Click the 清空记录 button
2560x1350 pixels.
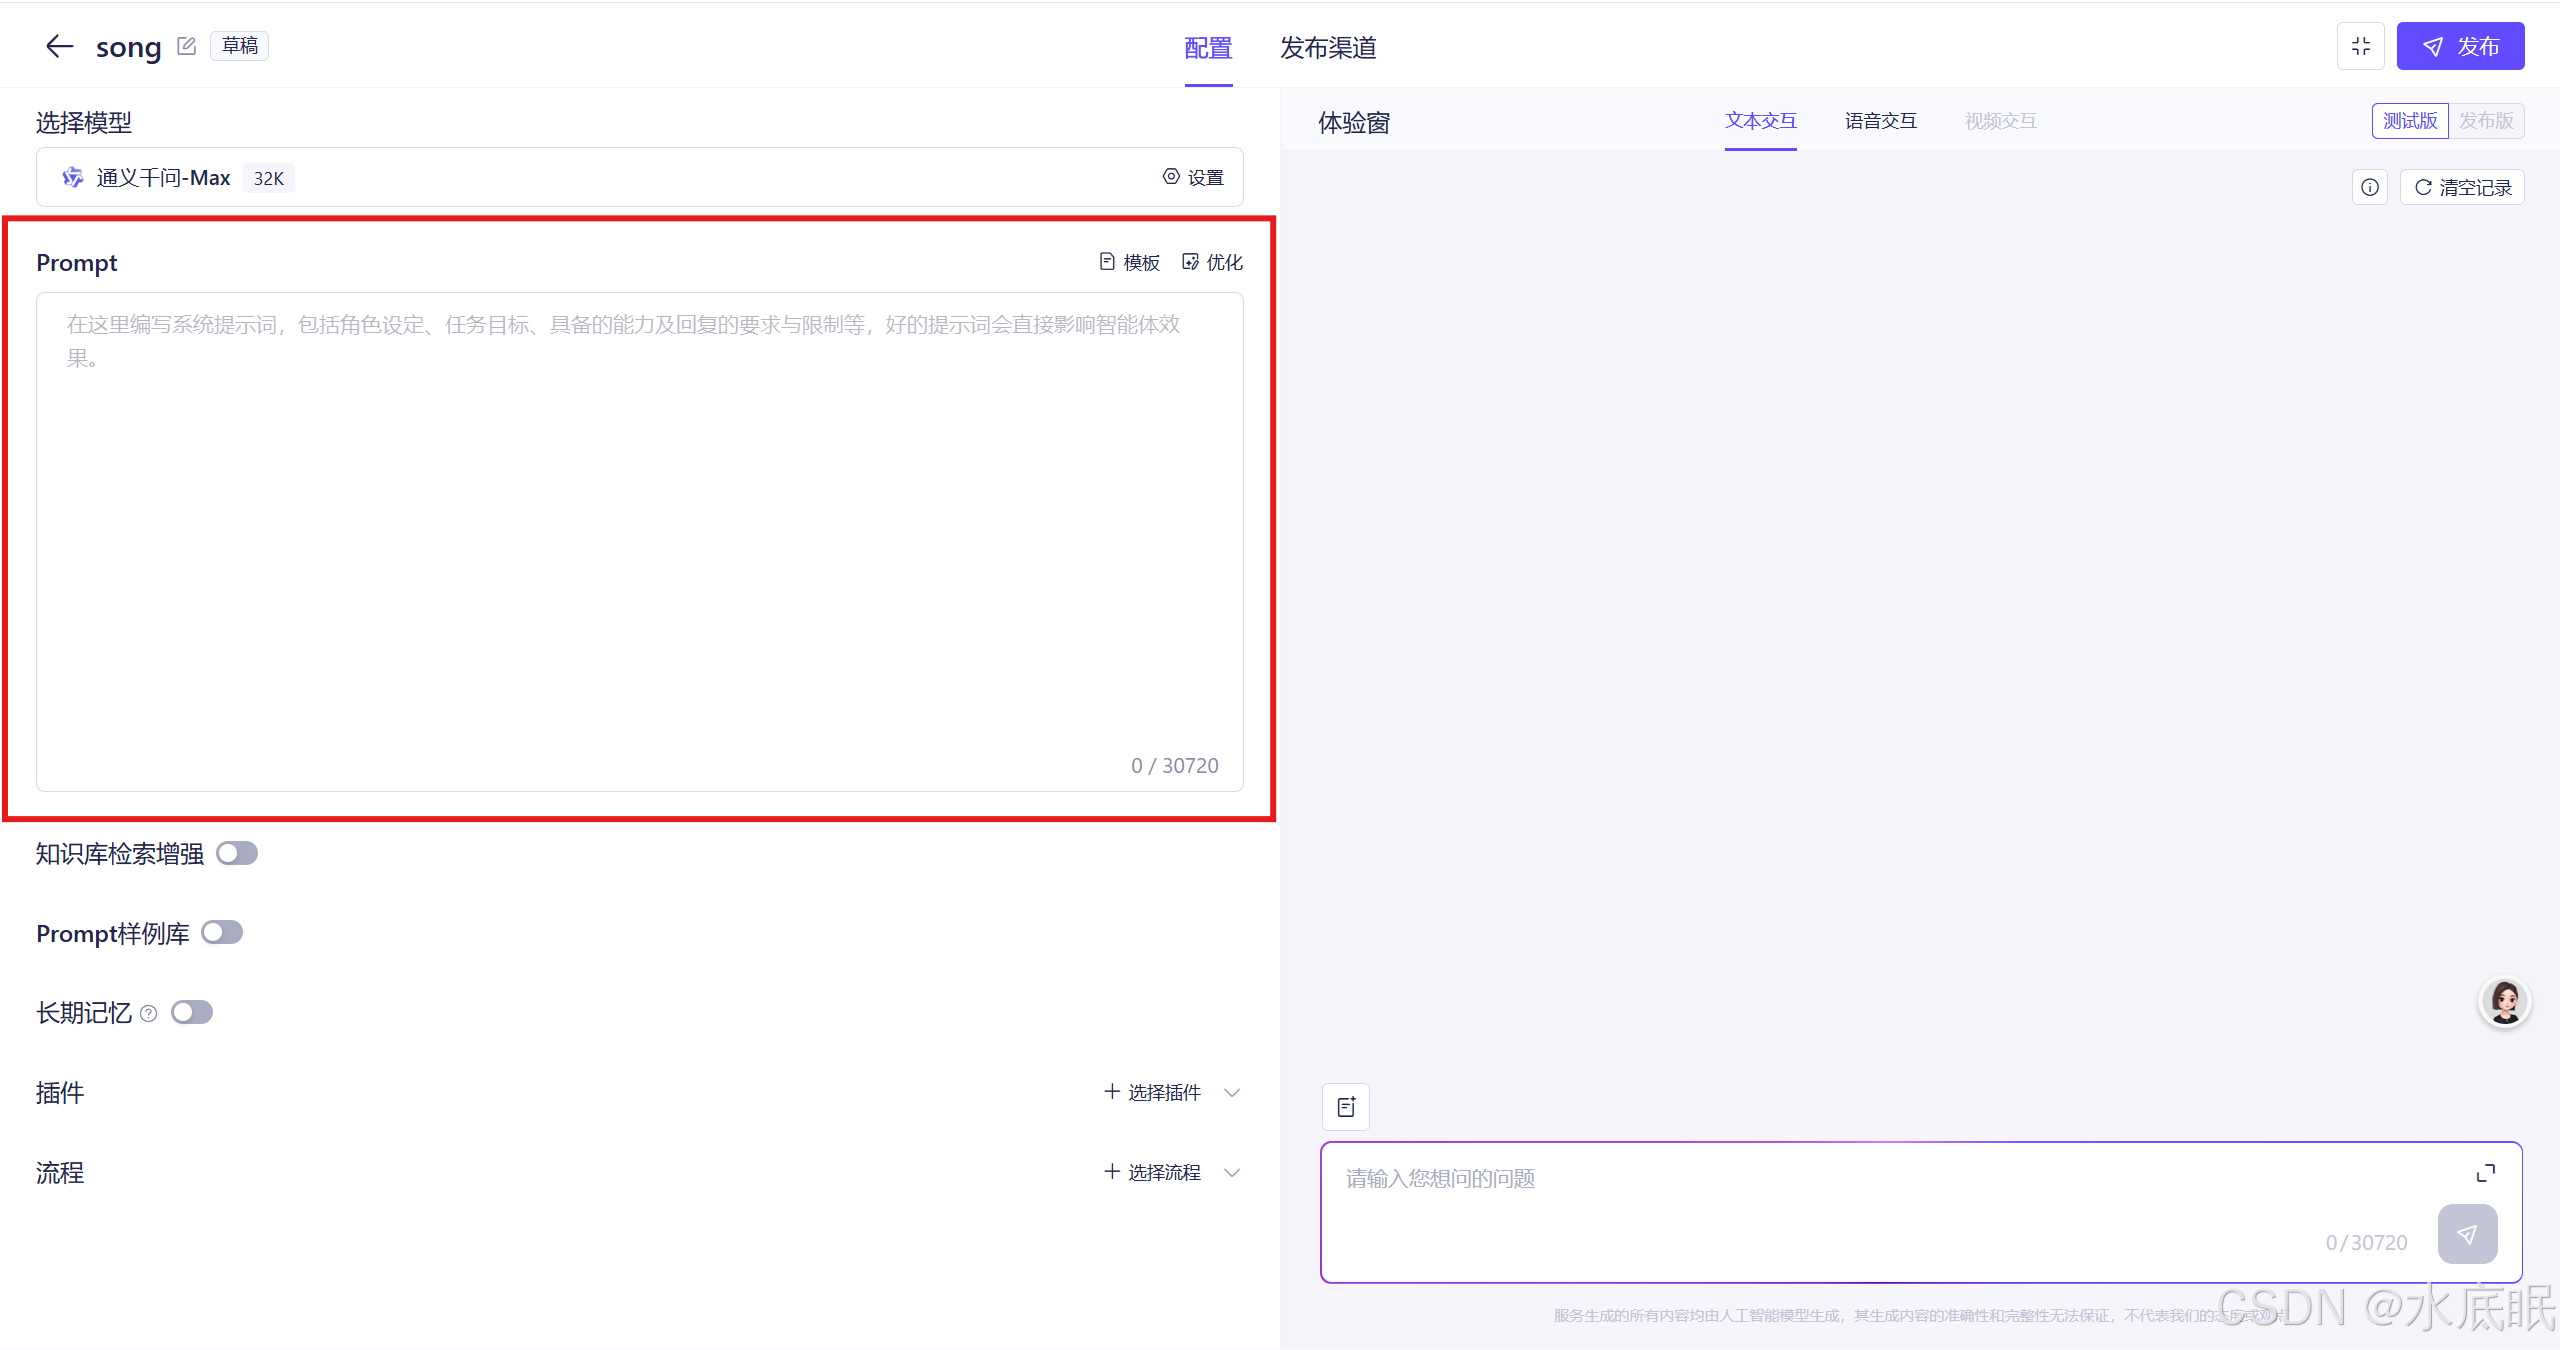2463,187
